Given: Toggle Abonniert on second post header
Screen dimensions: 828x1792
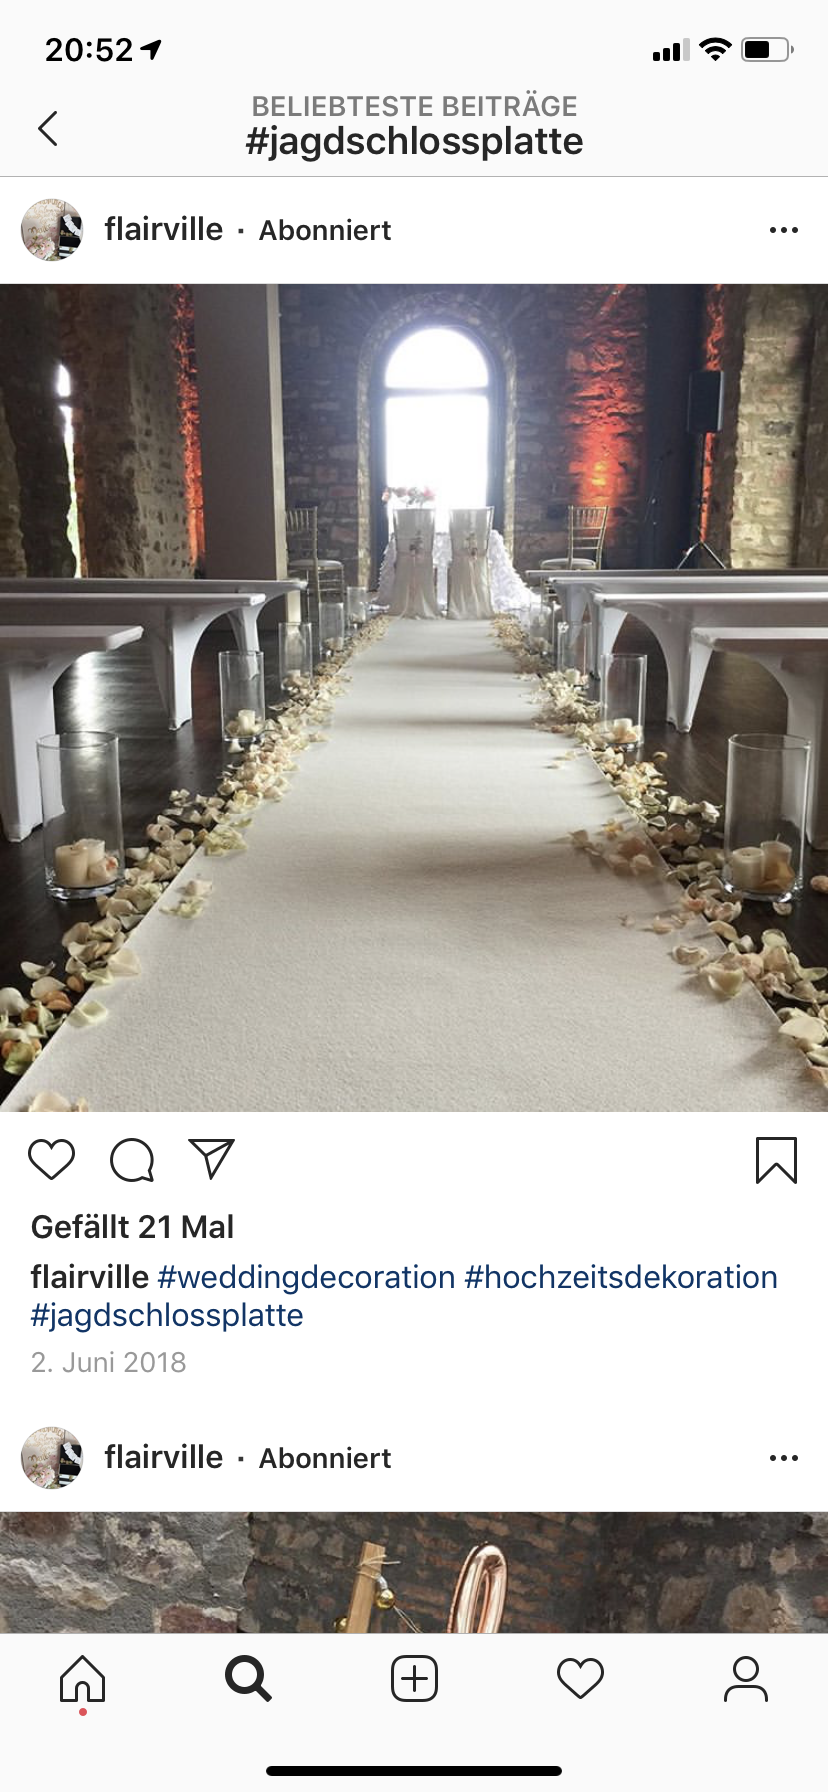Looking at the screenshot, I should click(x=325, y=1458).
